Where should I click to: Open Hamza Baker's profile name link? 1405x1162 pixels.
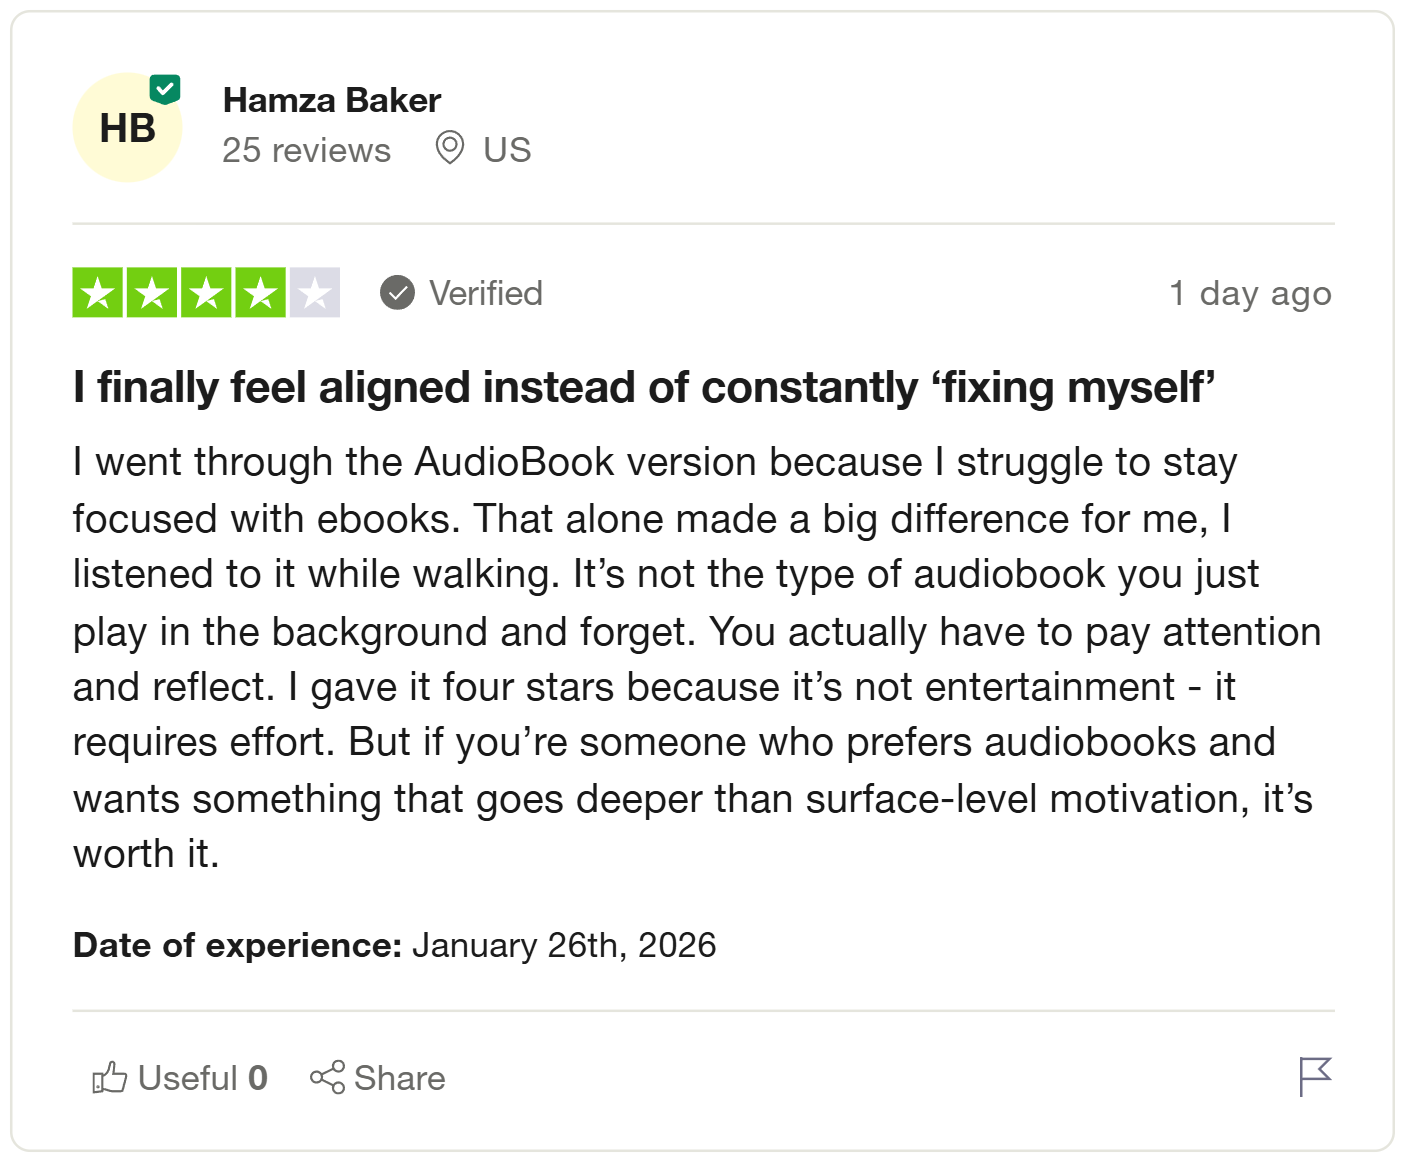[x=331, y=100]
